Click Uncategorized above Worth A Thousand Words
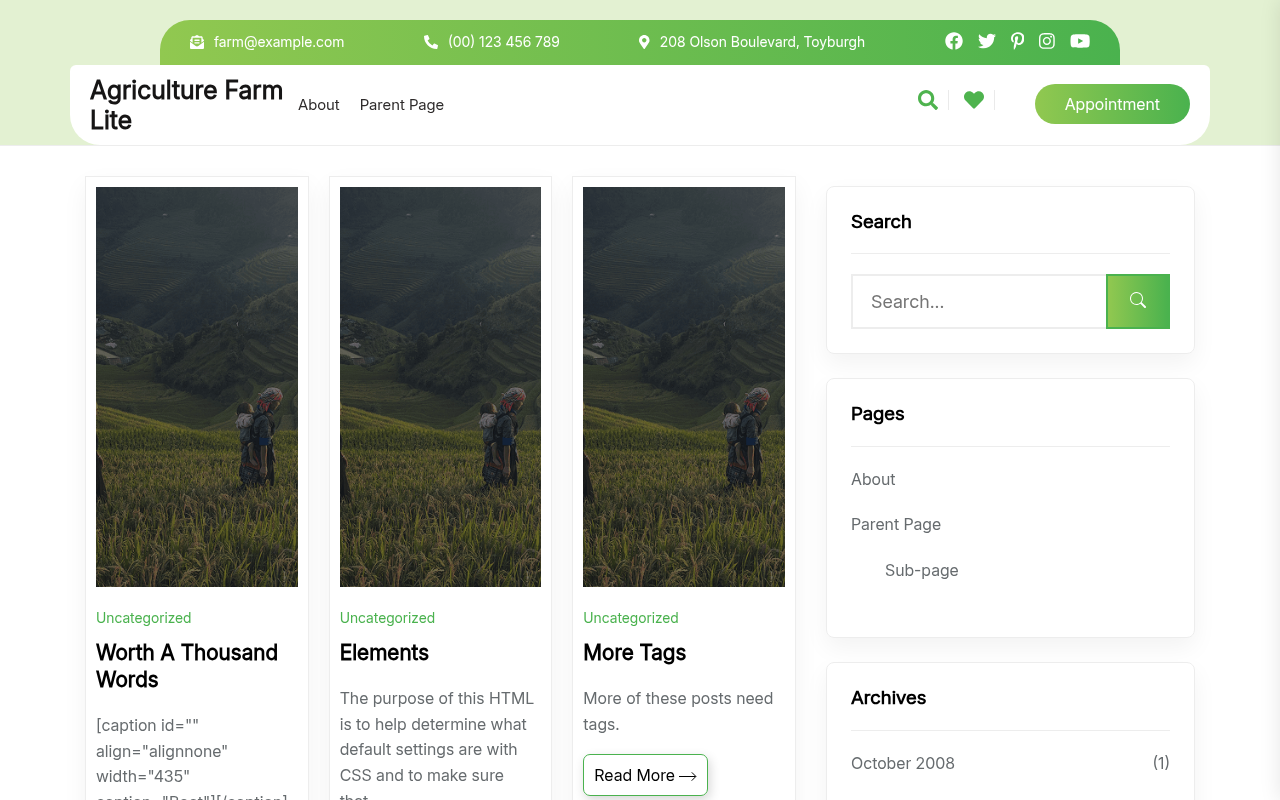 144,618
